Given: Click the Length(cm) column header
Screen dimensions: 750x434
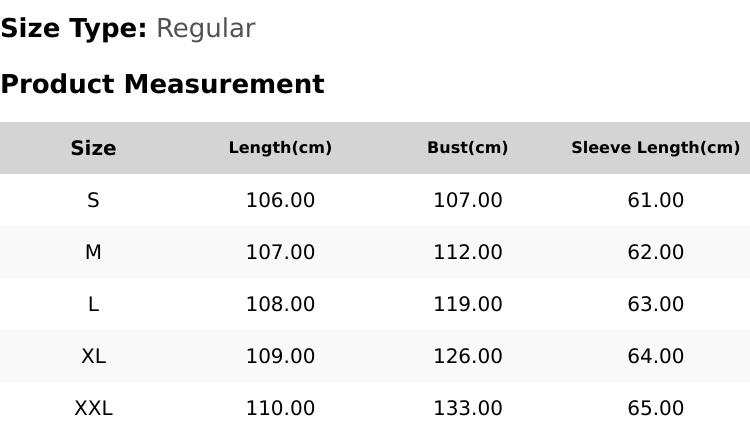Looking at the screenshot, I should pos(280,147).
